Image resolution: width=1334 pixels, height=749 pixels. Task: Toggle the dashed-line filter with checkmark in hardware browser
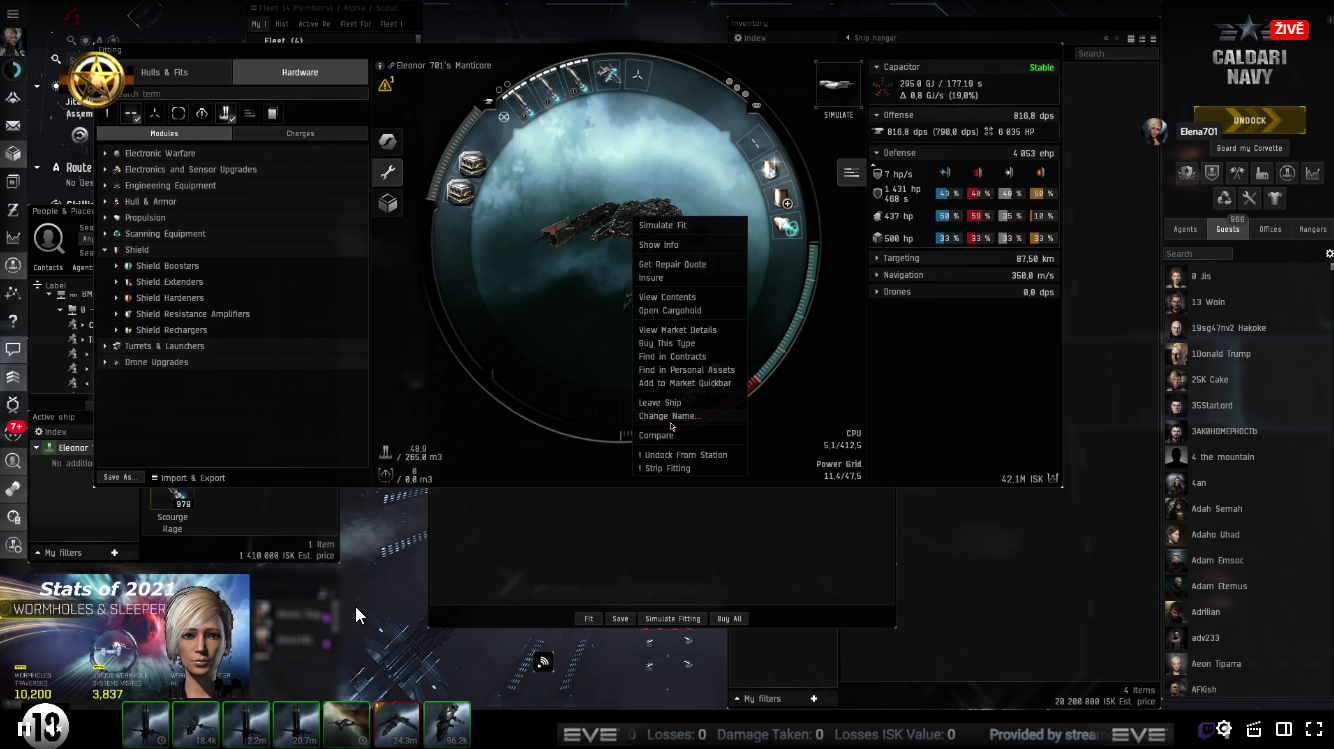click(131, 113)
